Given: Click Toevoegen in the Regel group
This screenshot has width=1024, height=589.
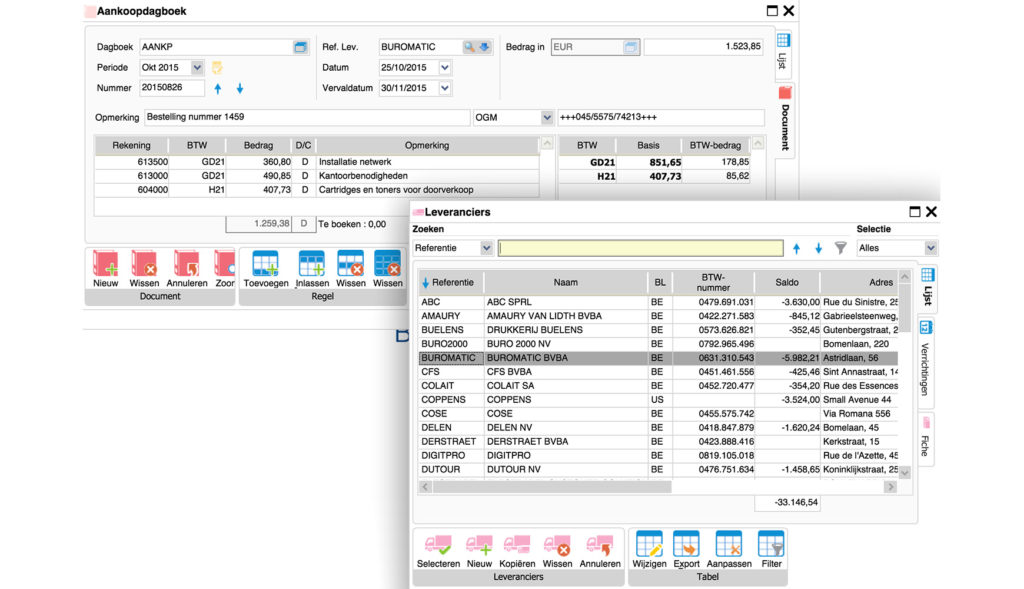Looking at the screenshot, I should tap(266, 268).
